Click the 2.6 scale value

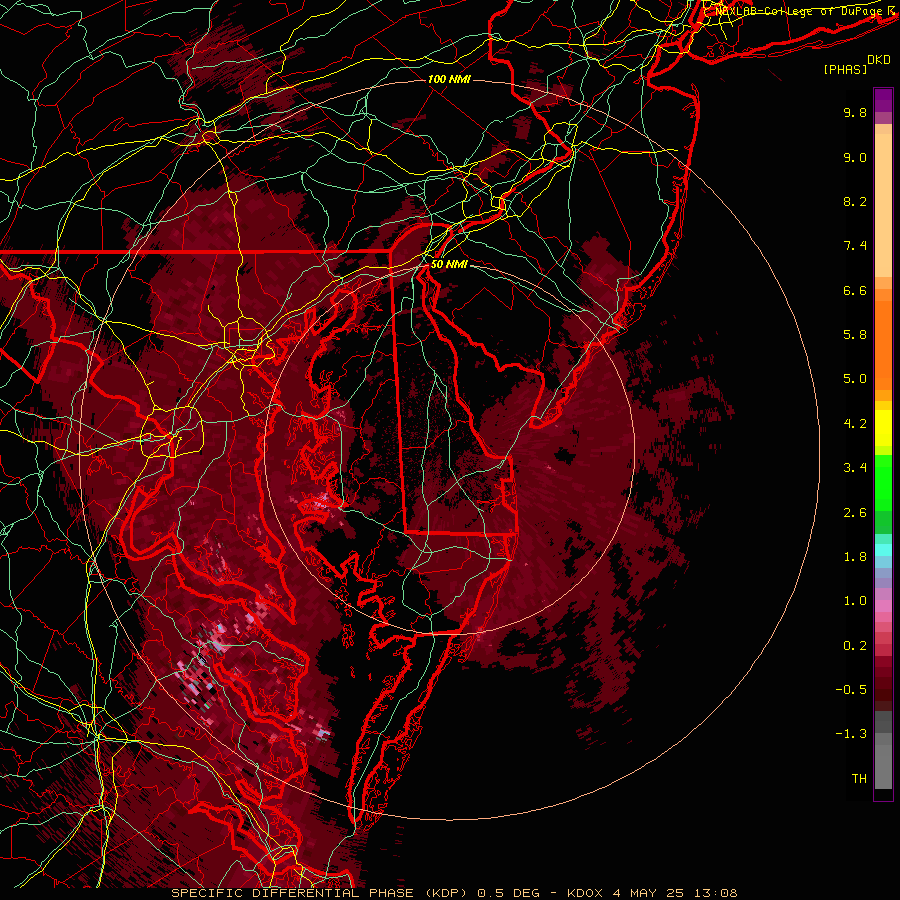855,513
